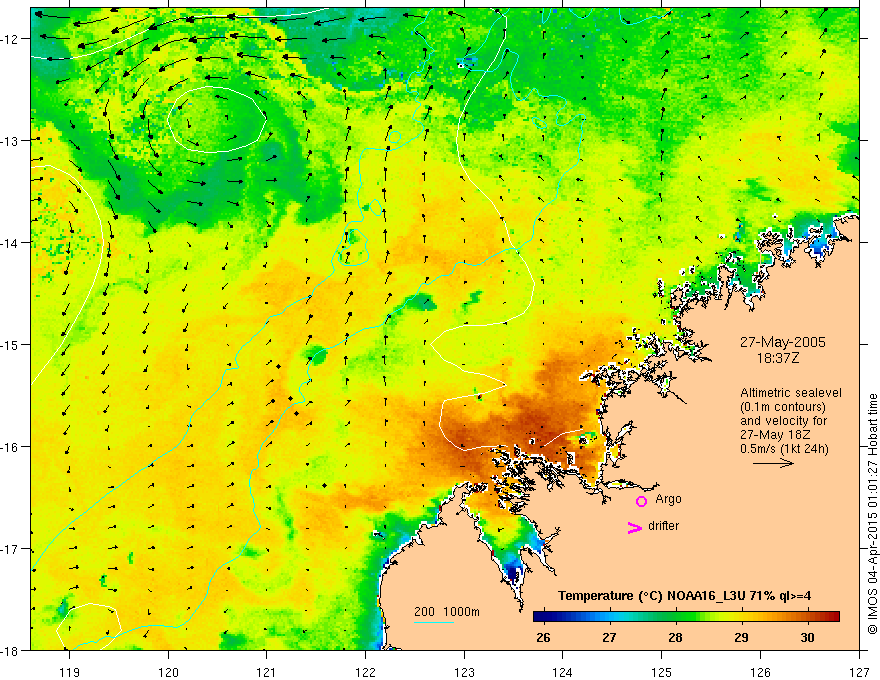The height and width of the screenshot is (680, 880).
Task: Click latitude axis label -13
Action: coord(10,141)
